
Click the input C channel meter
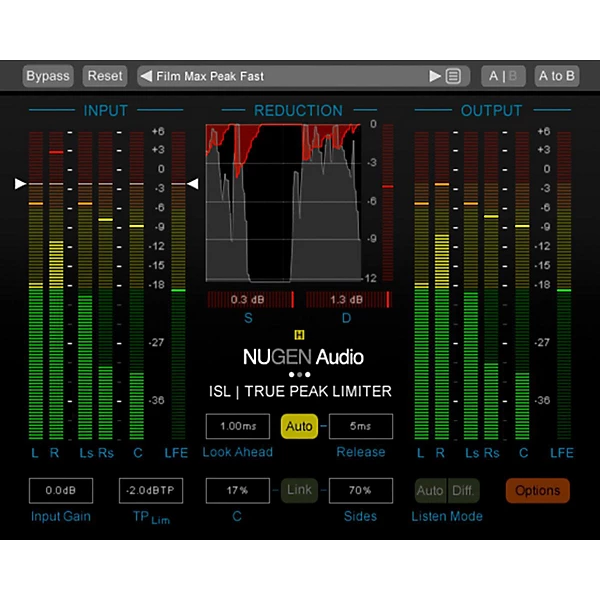(x=137, y=285)
